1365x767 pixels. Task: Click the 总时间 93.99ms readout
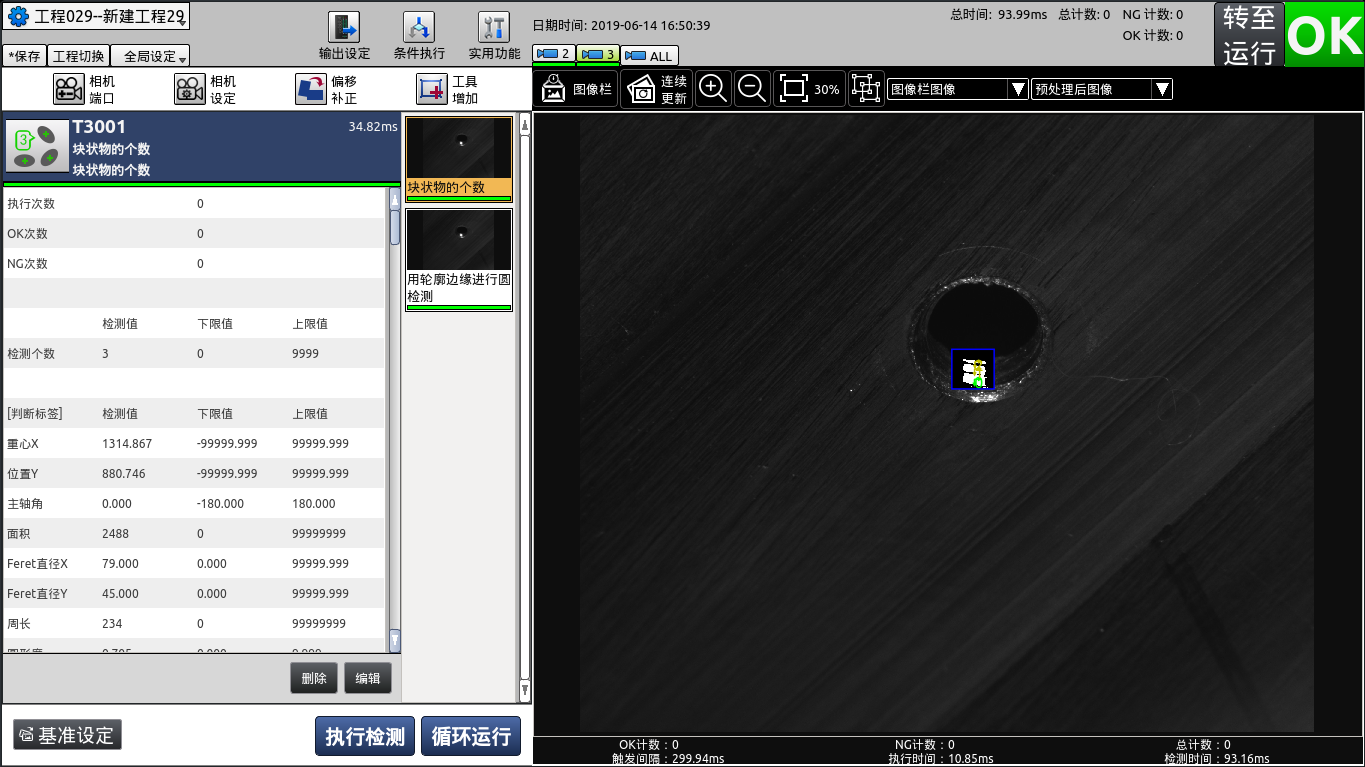tap(998, 15)
